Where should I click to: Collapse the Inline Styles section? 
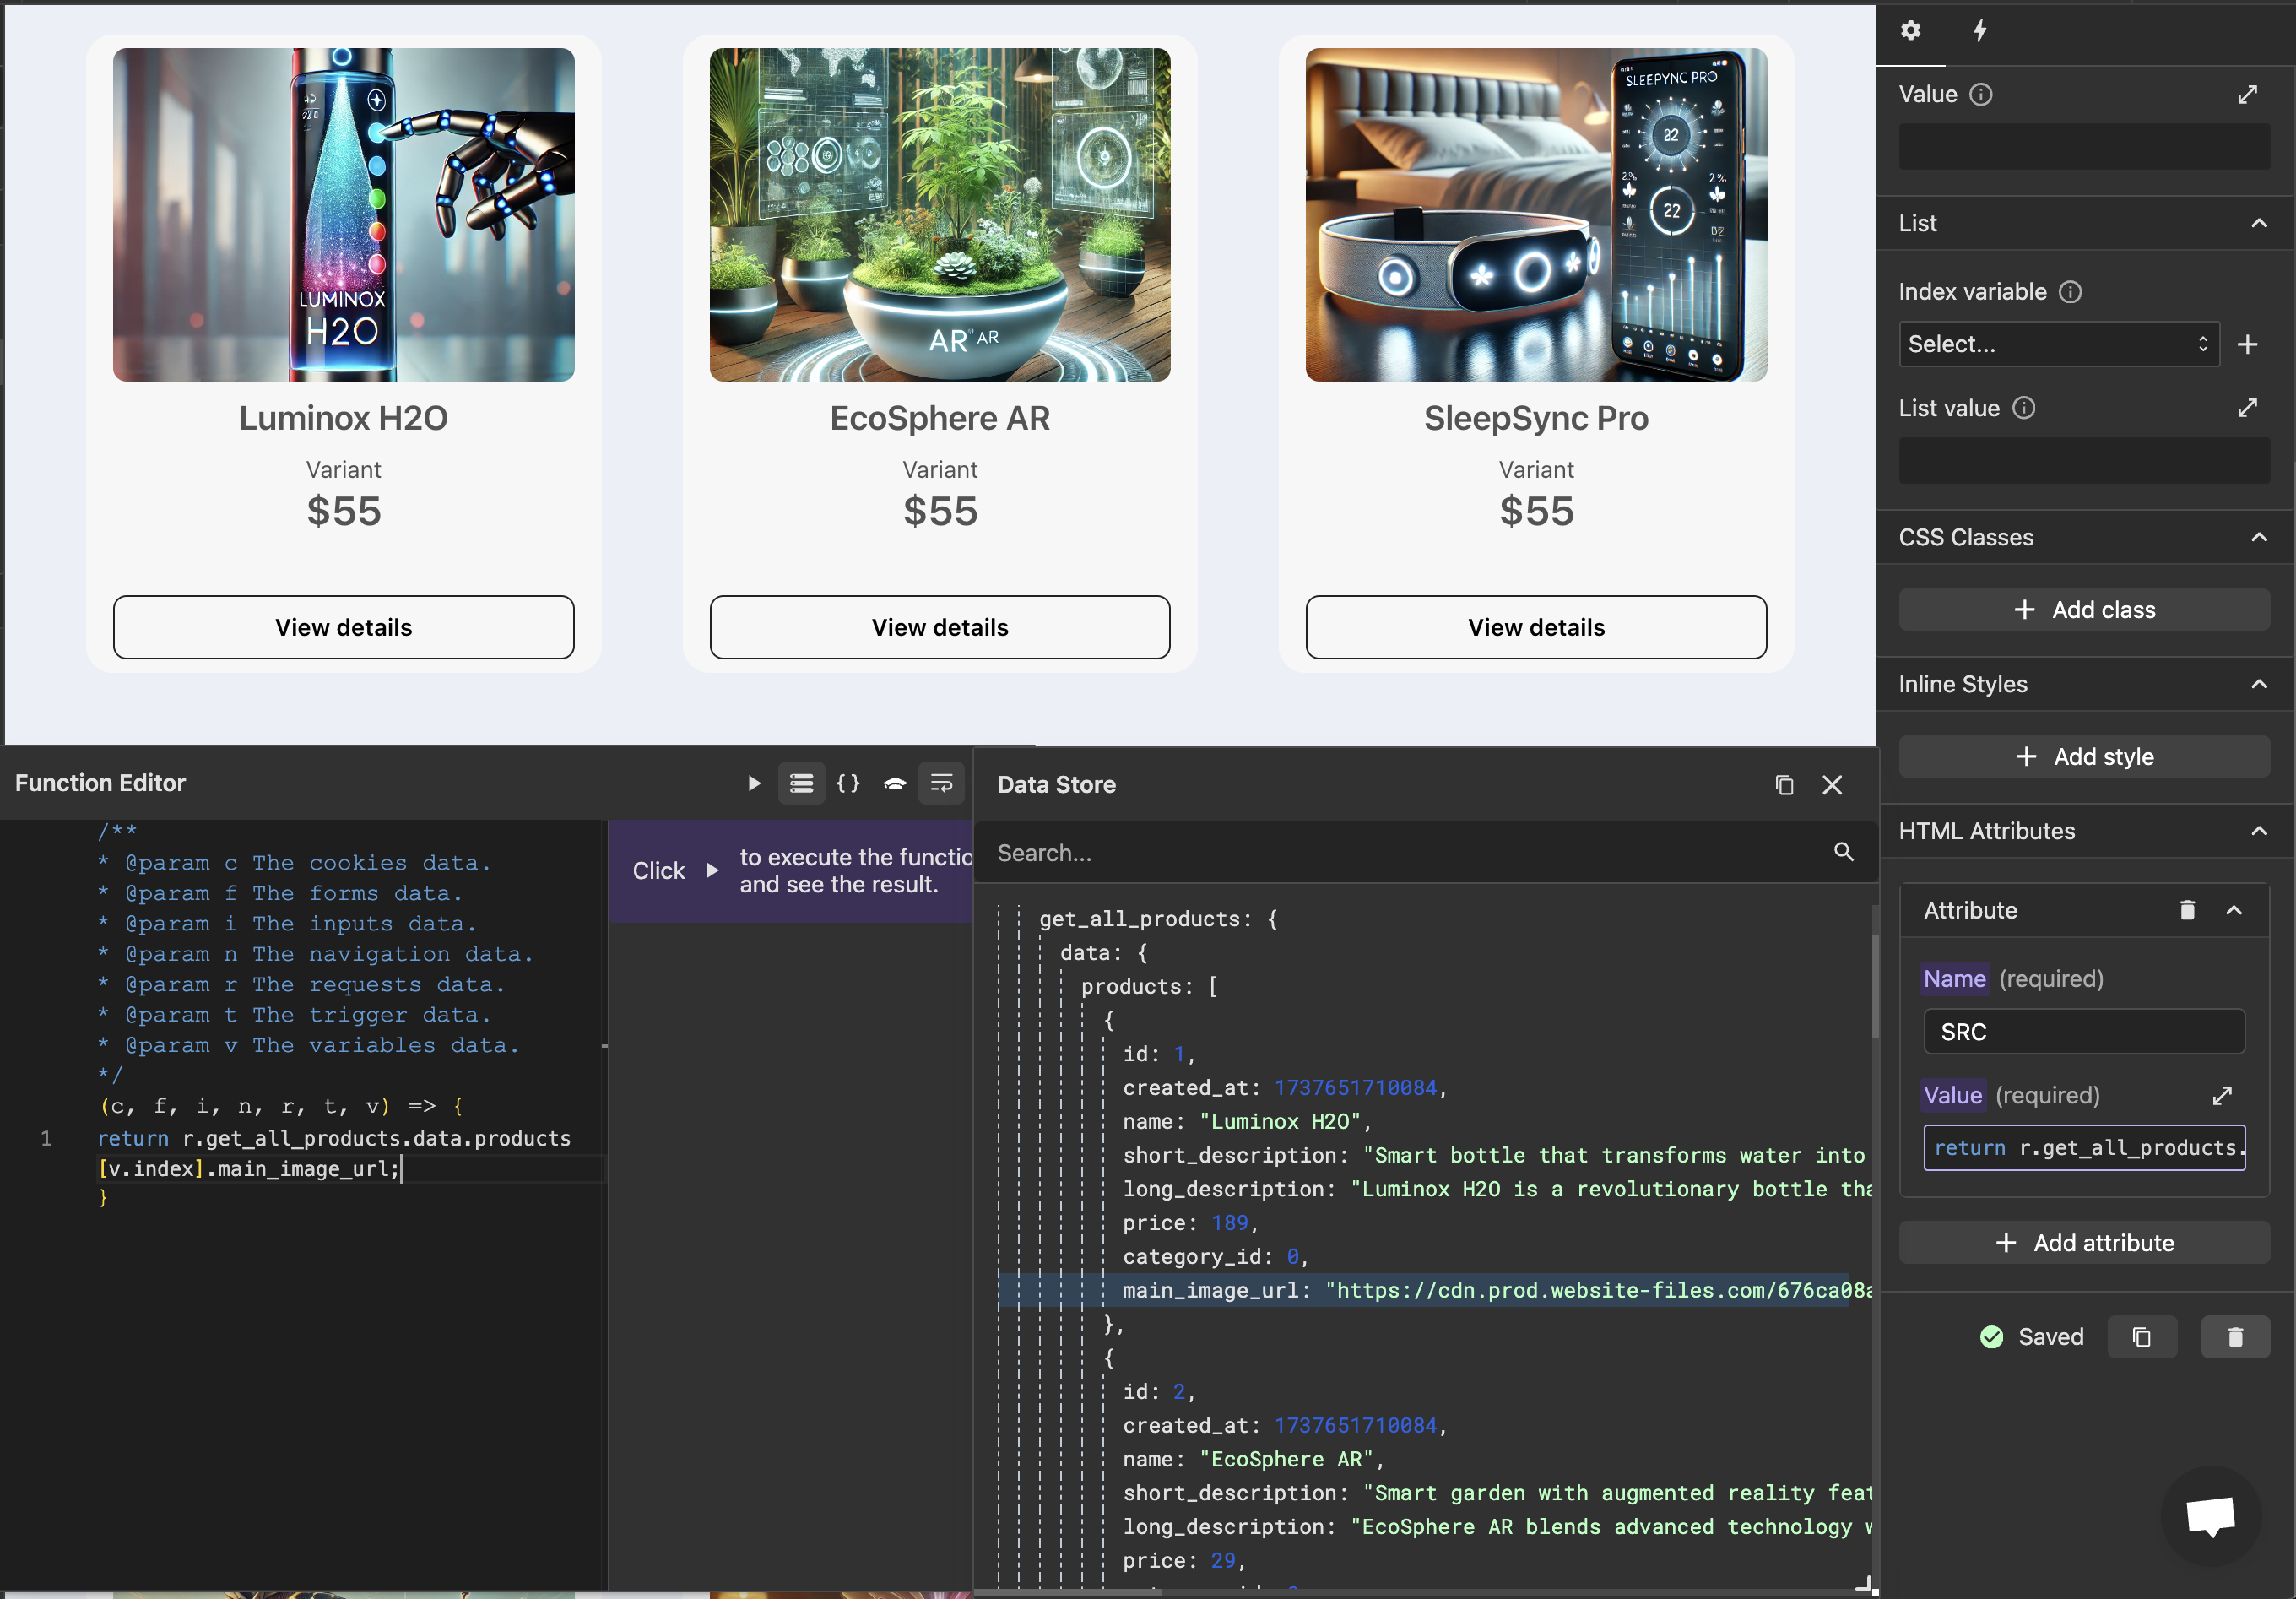[x=2259, y=684]
